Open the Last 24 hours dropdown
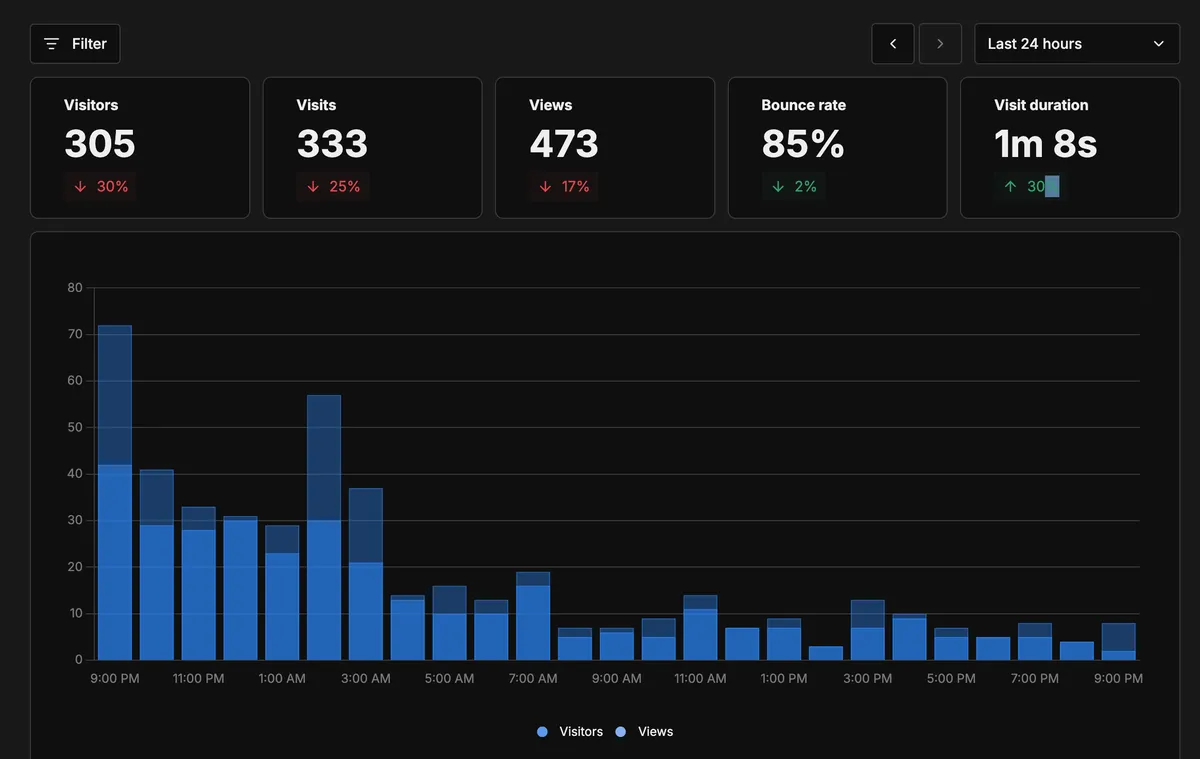The width and height of the screenshot is (1200, 759). [1076, 43]
